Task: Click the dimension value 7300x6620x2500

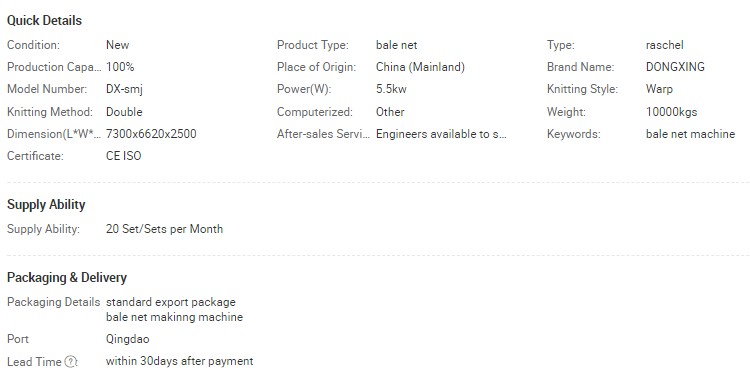Action: tap(151, 134)
